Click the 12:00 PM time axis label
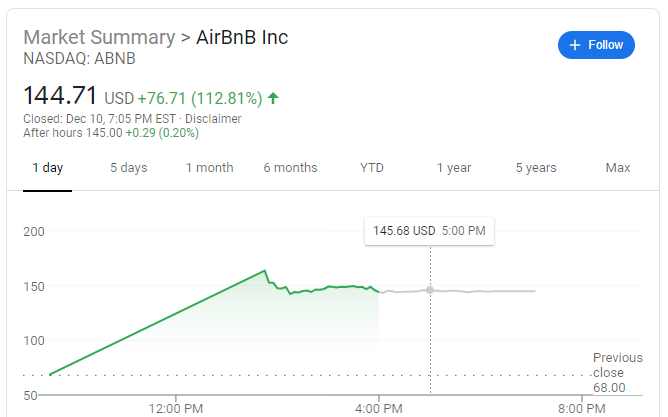This screenshot has height=417, width=668. 176,407
